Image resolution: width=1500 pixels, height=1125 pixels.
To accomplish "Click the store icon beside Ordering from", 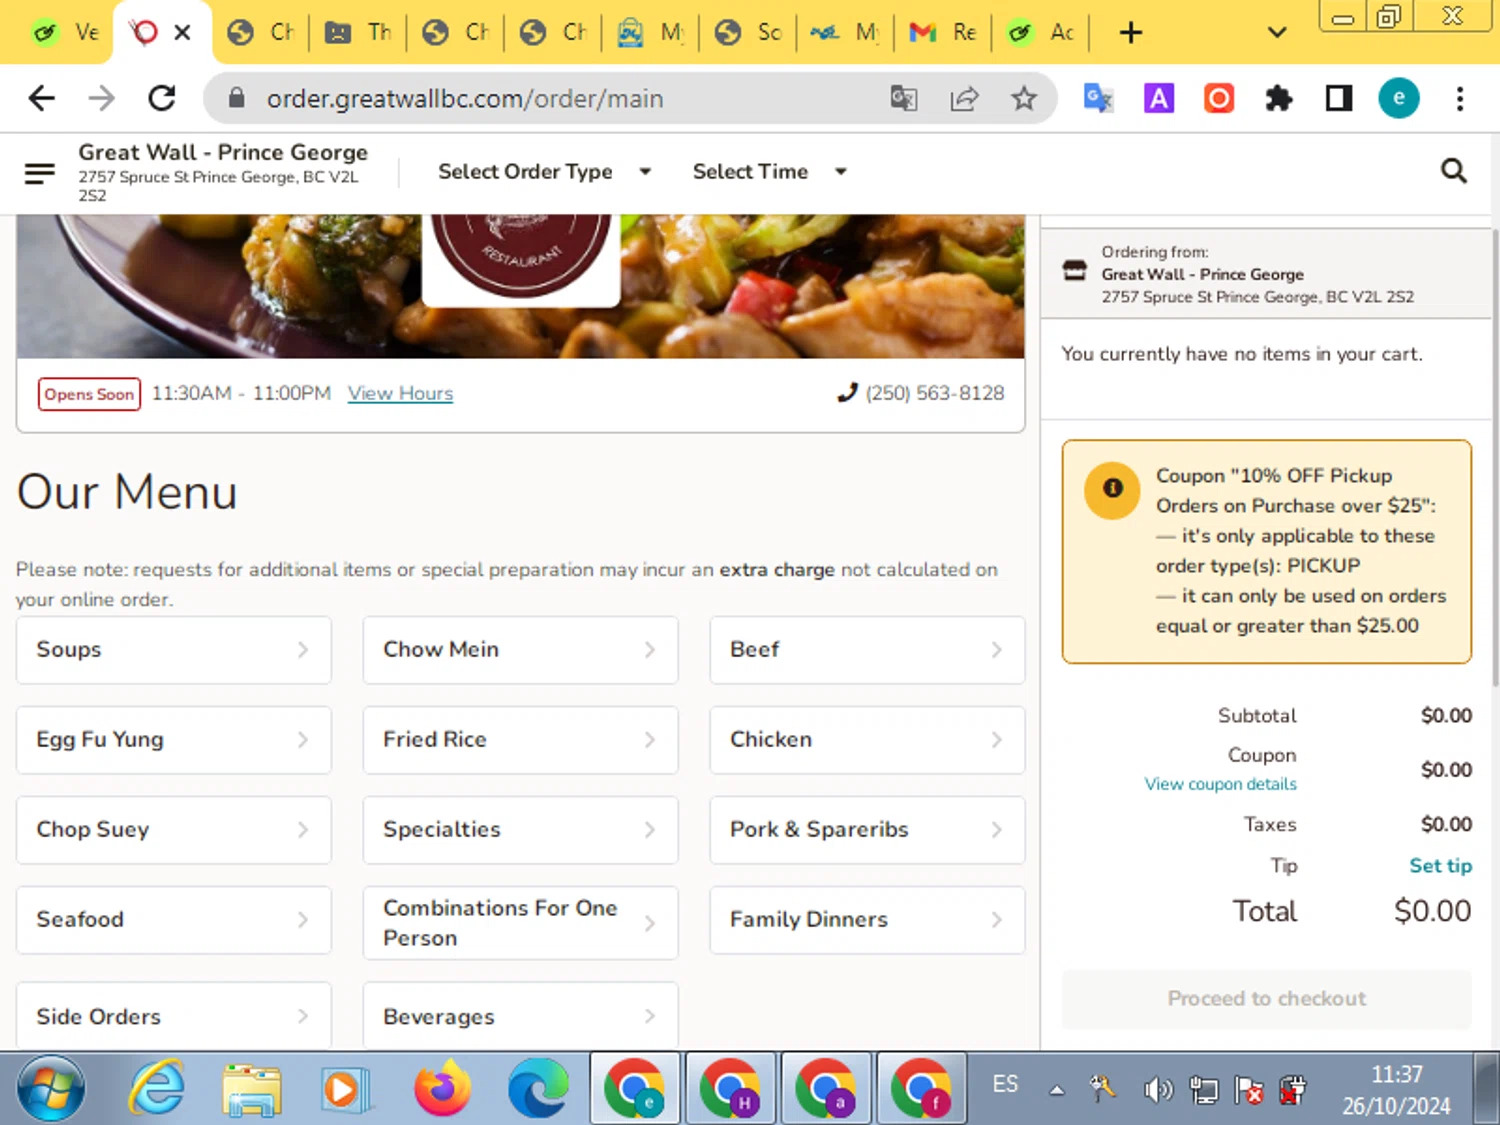I will pyautogui.click(x=1075, y=270).
